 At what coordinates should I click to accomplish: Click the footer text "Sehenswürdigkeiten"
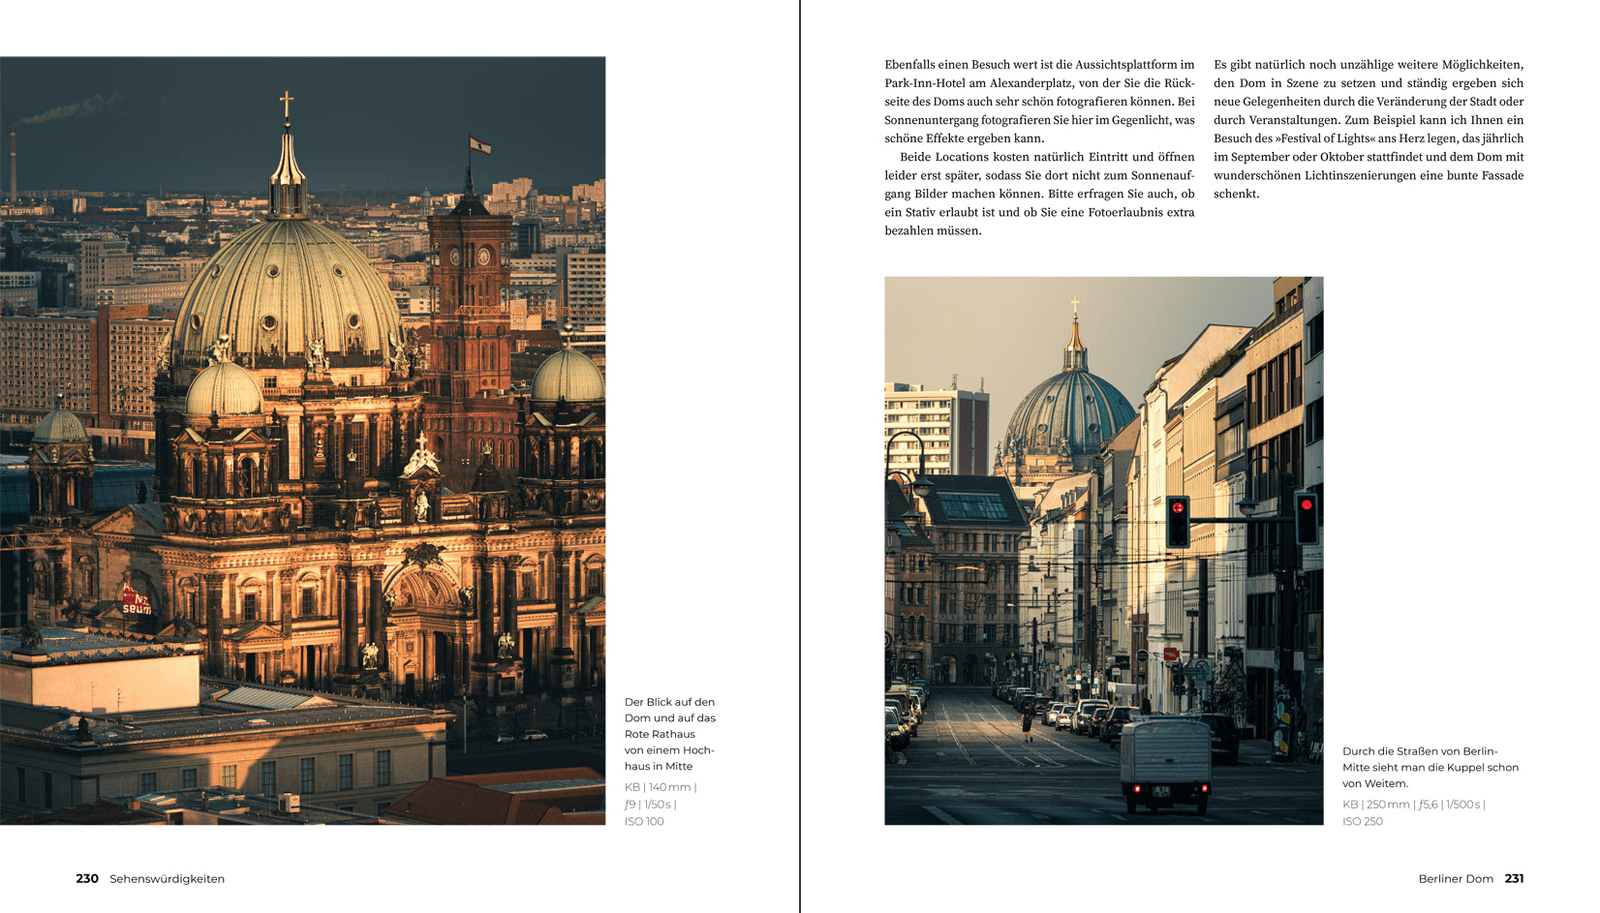point(167,879)
